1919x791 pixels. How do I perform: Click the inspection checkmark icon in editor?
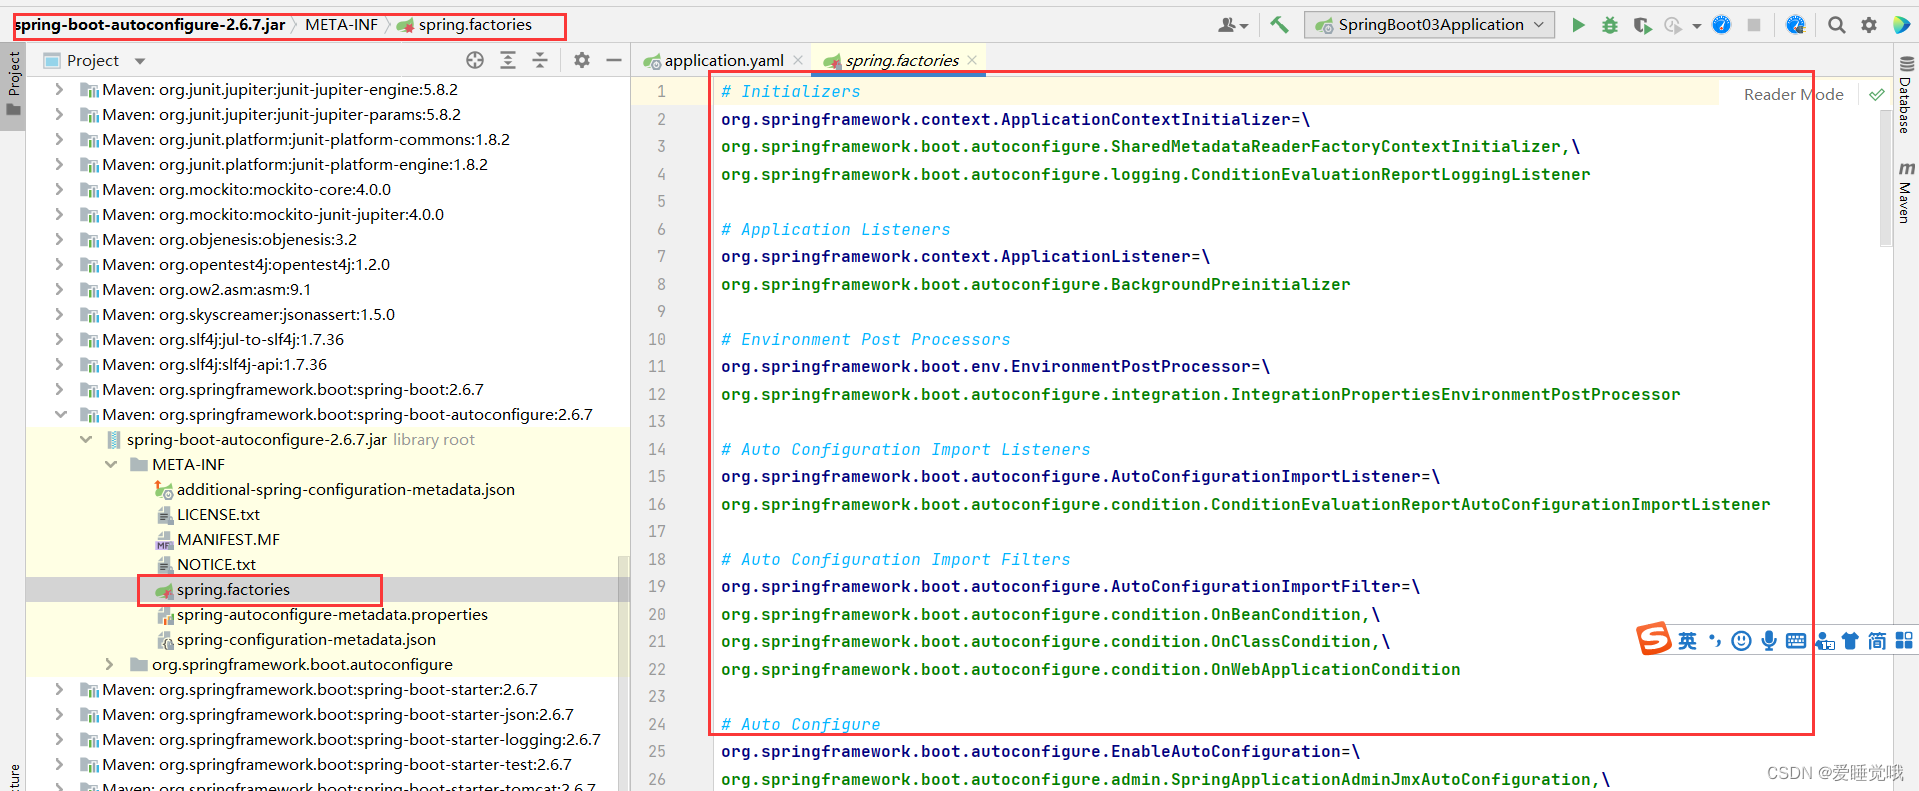point(1877,95)
